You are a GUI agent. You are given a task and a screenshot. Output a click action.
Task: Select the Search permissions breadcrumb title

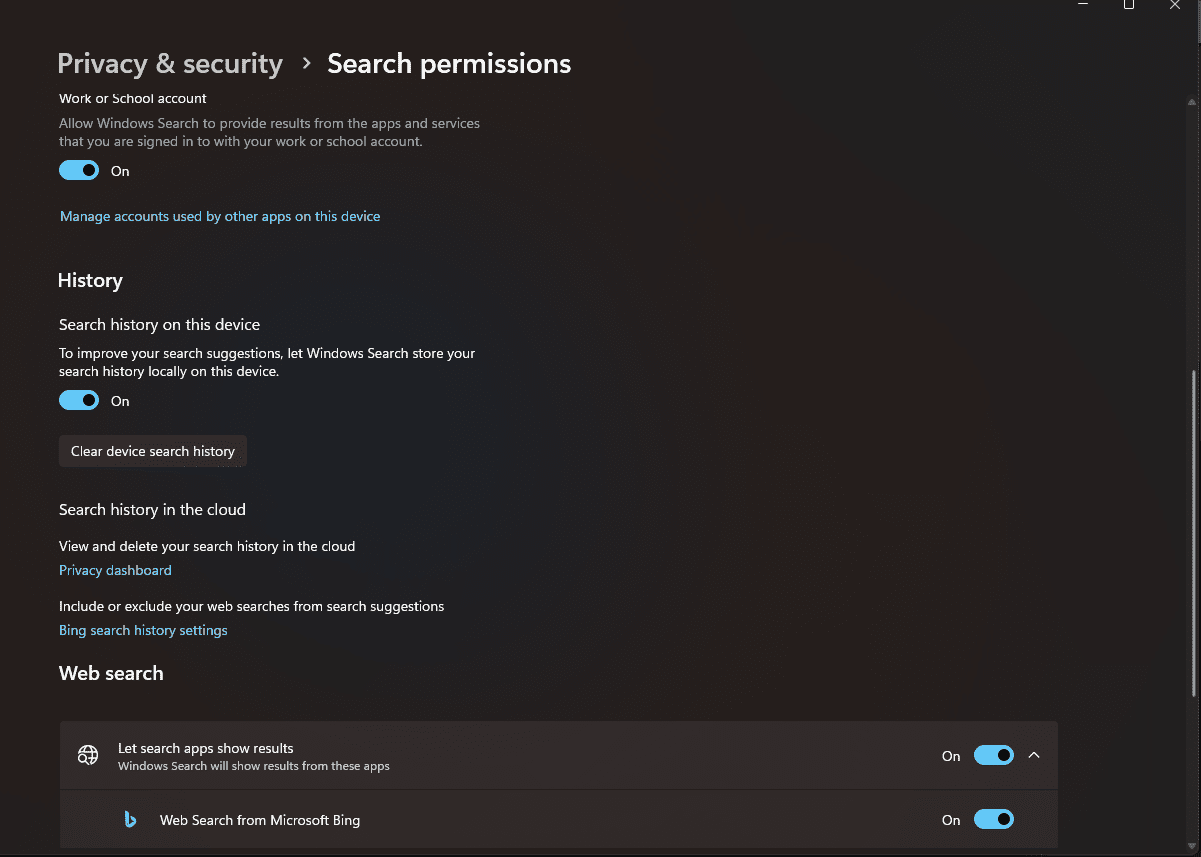pyautogui.click(x=449, y=63)
